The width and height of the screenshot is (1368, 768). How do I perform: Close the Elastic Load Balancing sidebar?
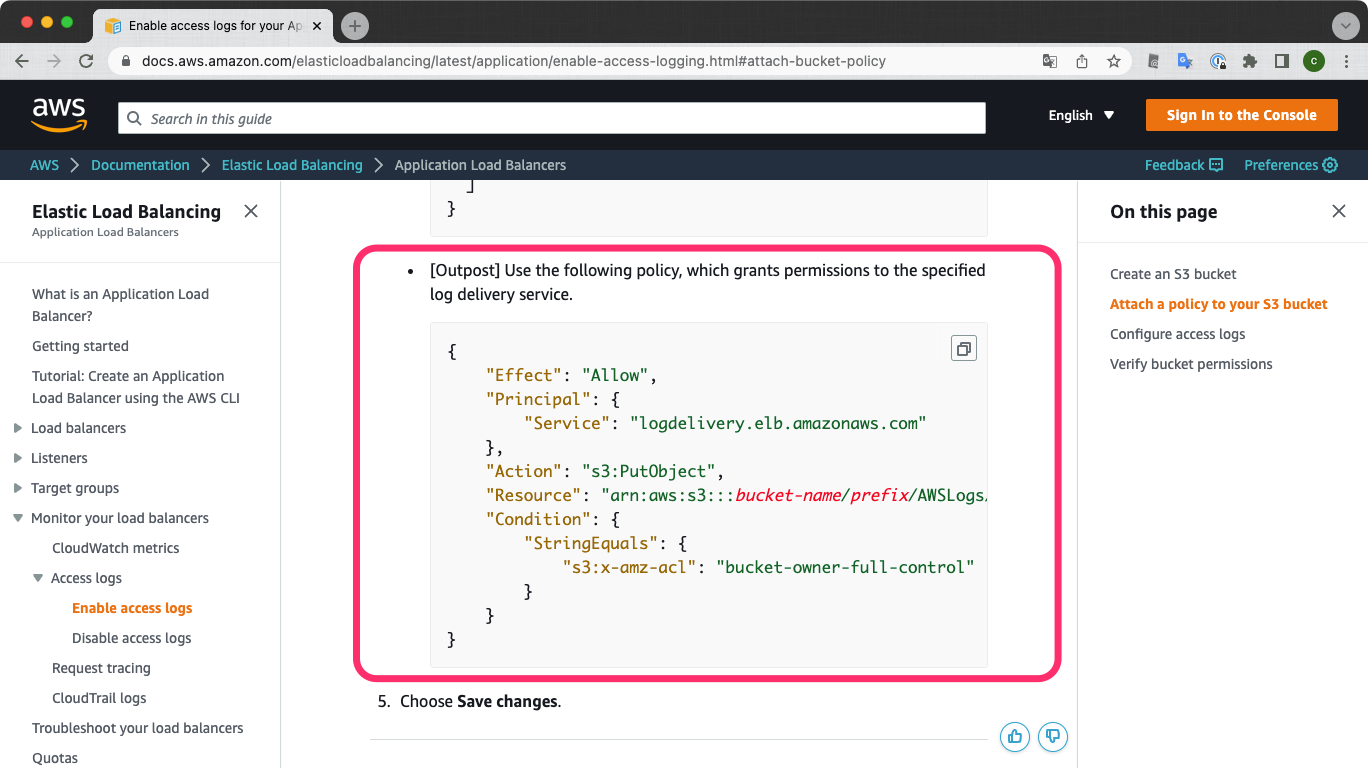(251, 211)
